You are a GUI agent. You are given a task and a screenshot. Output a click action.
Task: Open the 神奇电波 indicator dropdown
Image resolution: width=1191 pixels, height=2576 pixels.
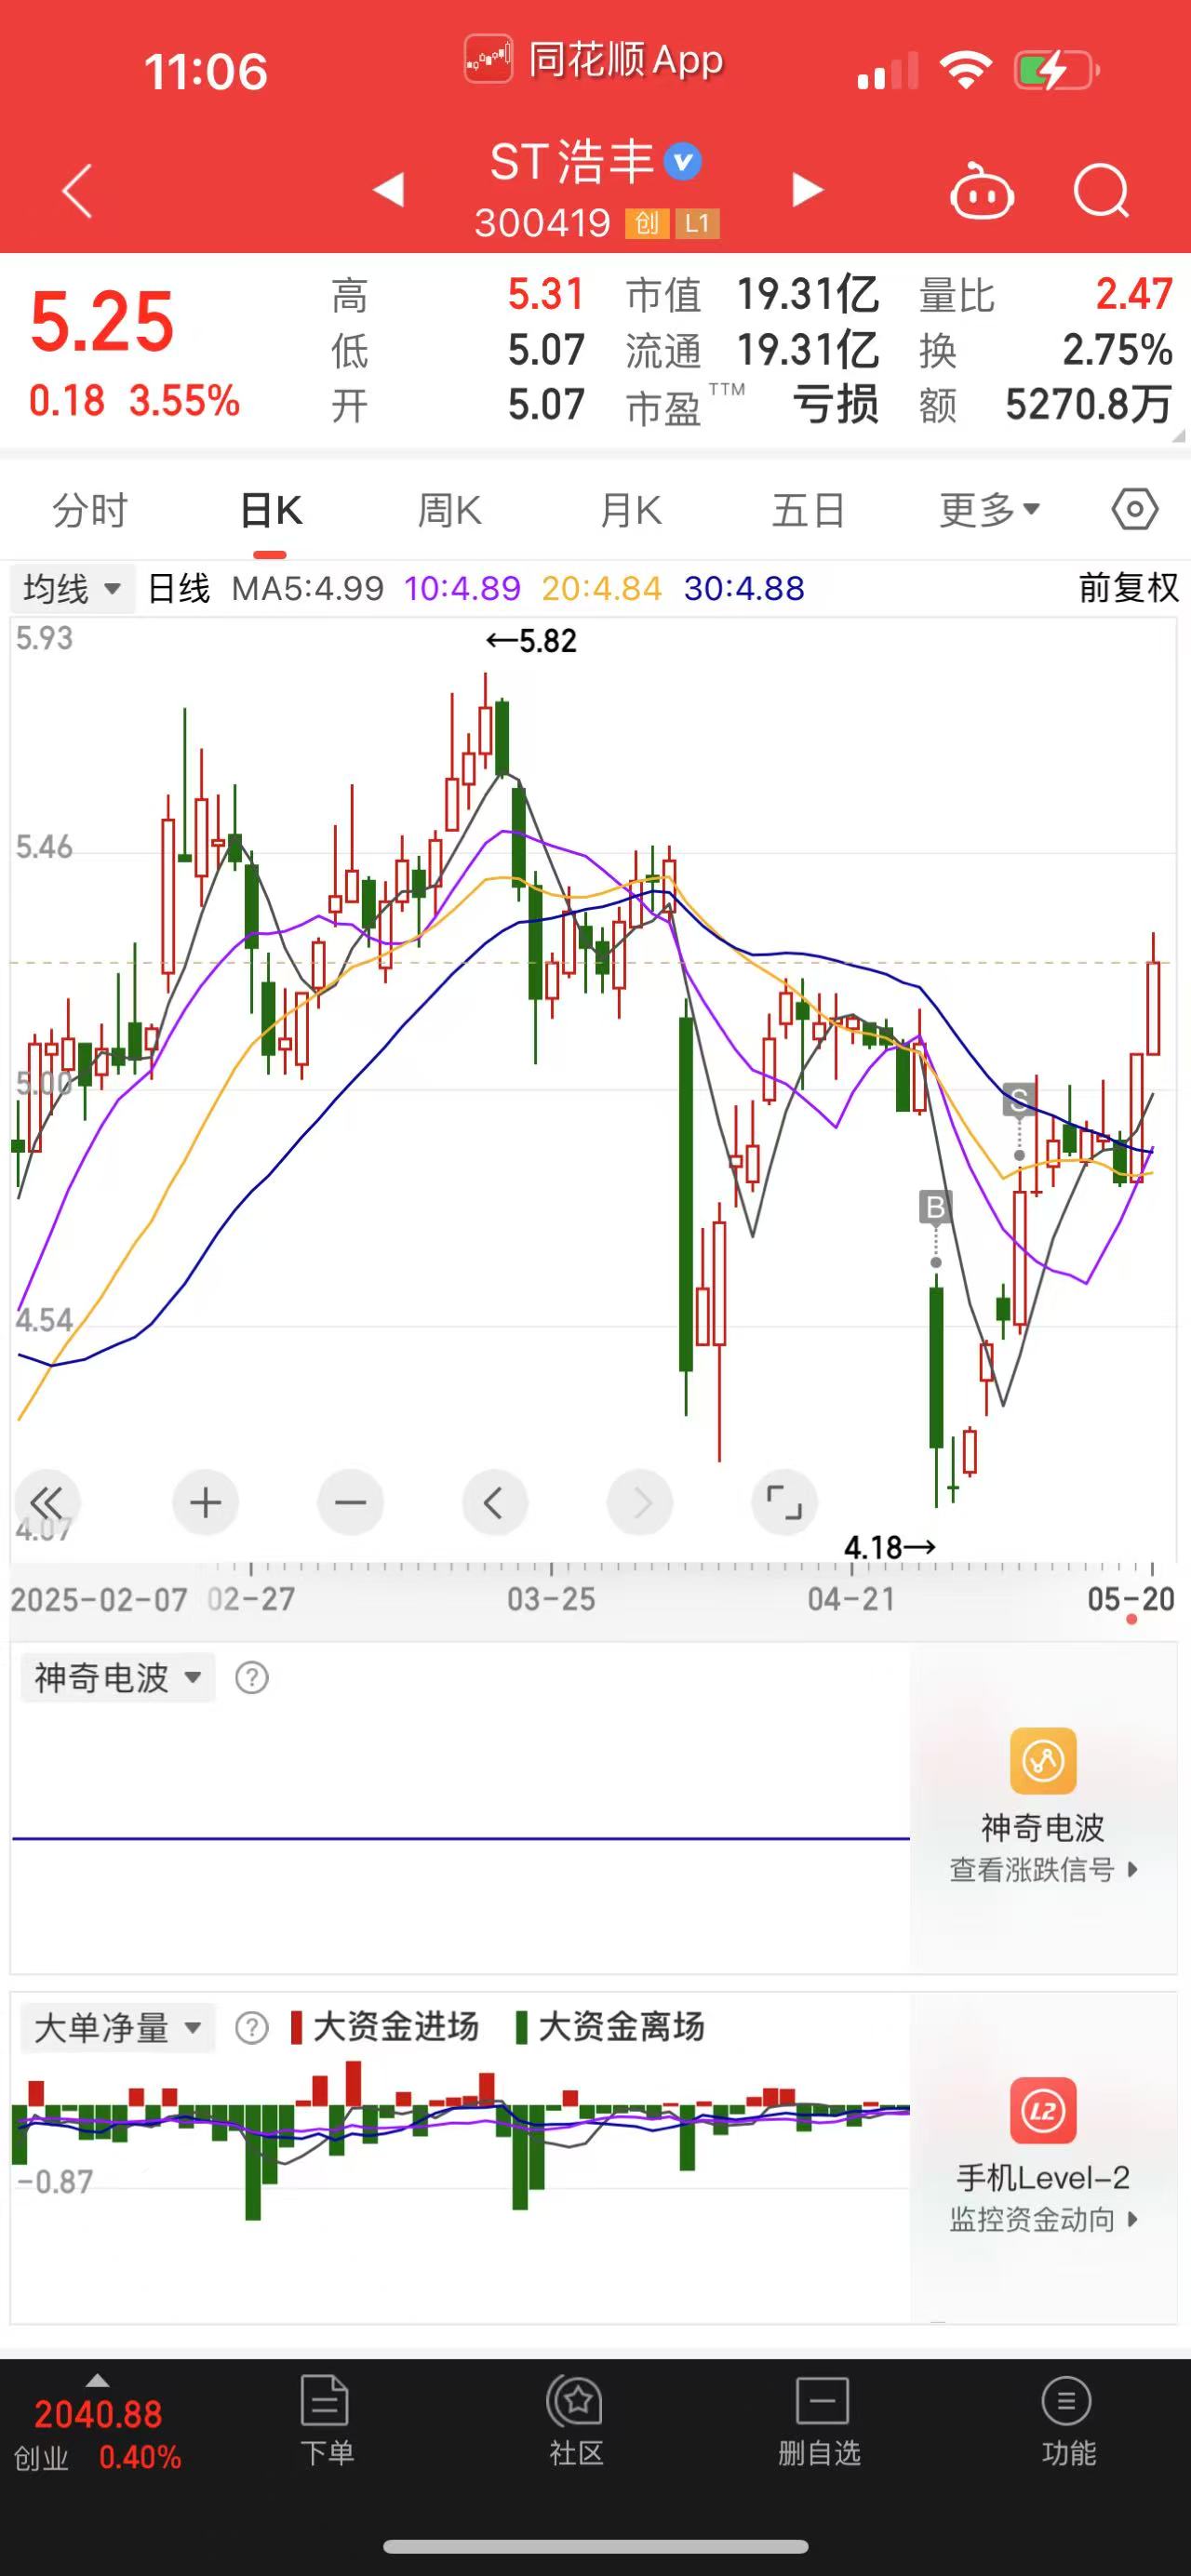pyautogui.click(x=118, y=1677)
